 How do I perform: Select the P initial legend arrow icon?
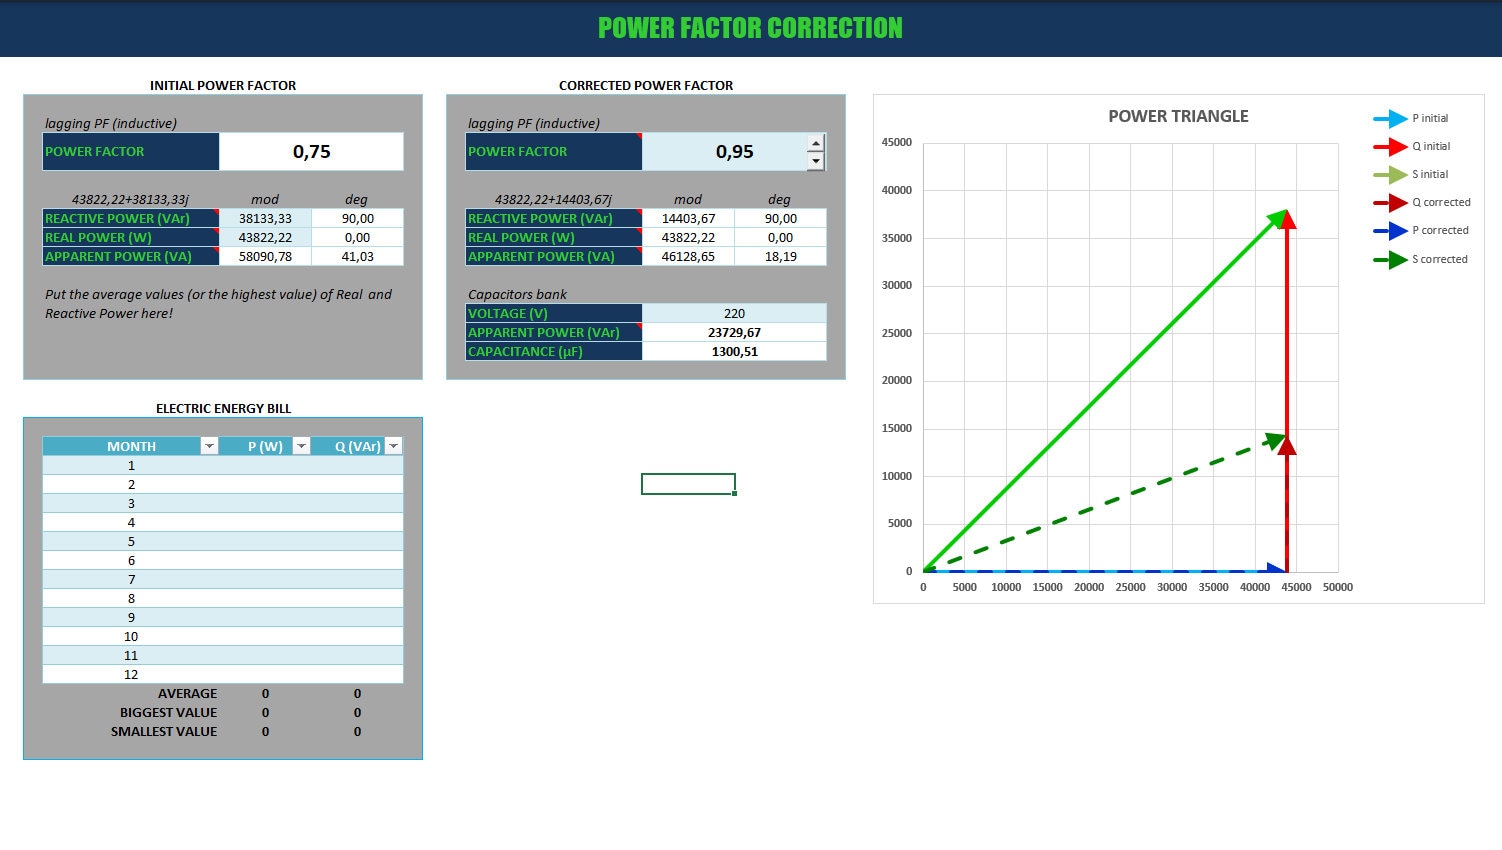click(x=1394, y=118)
